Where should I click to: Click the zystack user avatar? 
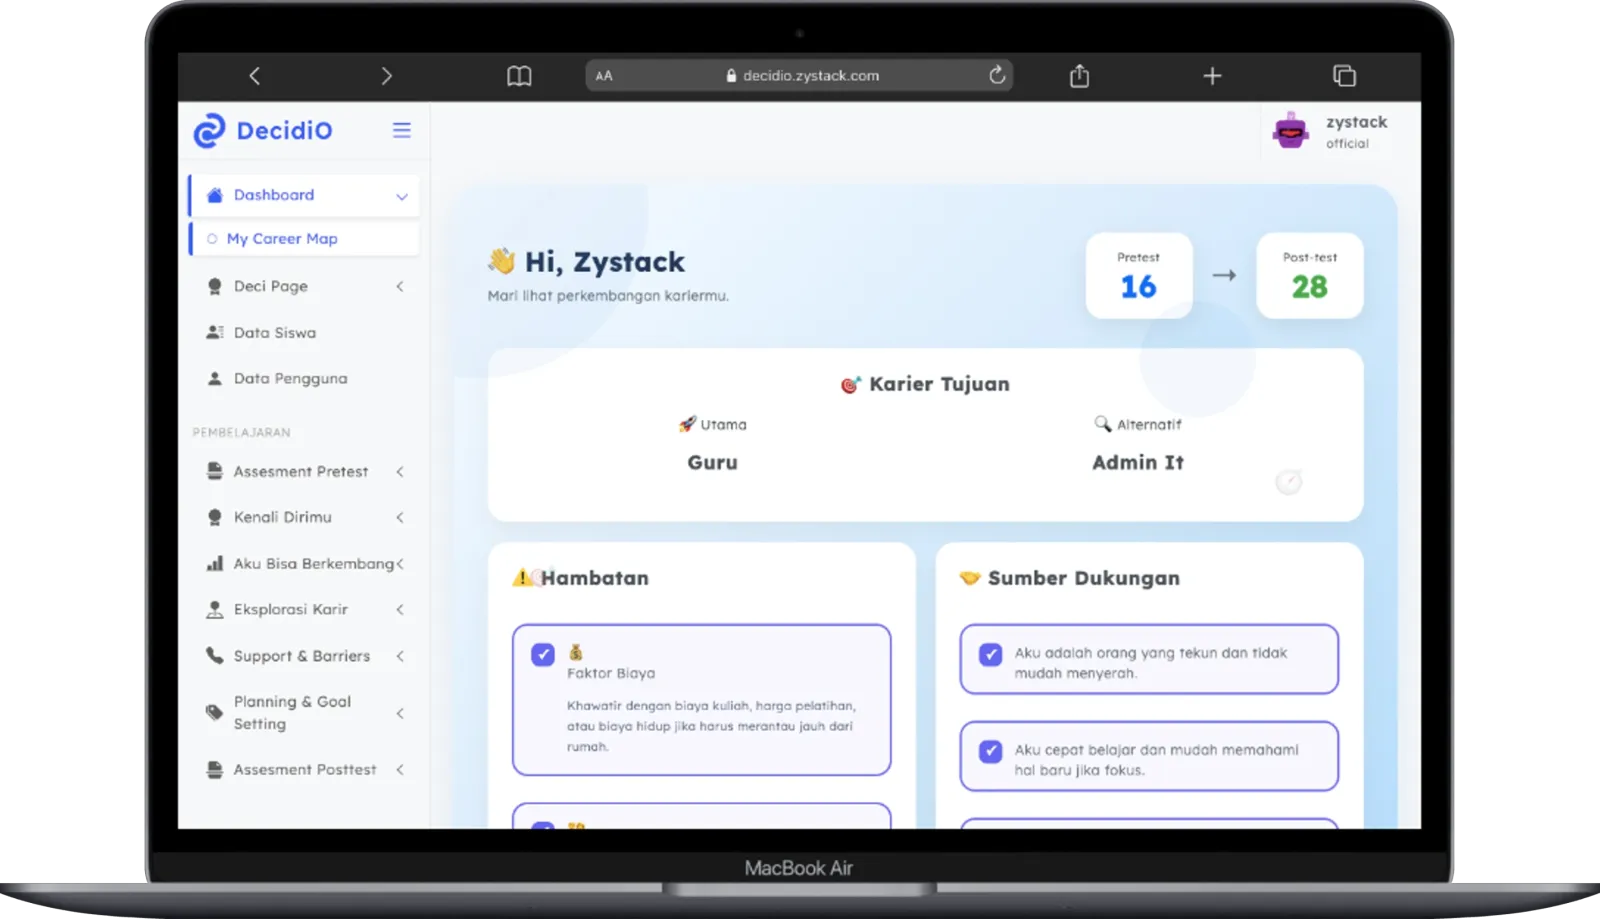1291,131
